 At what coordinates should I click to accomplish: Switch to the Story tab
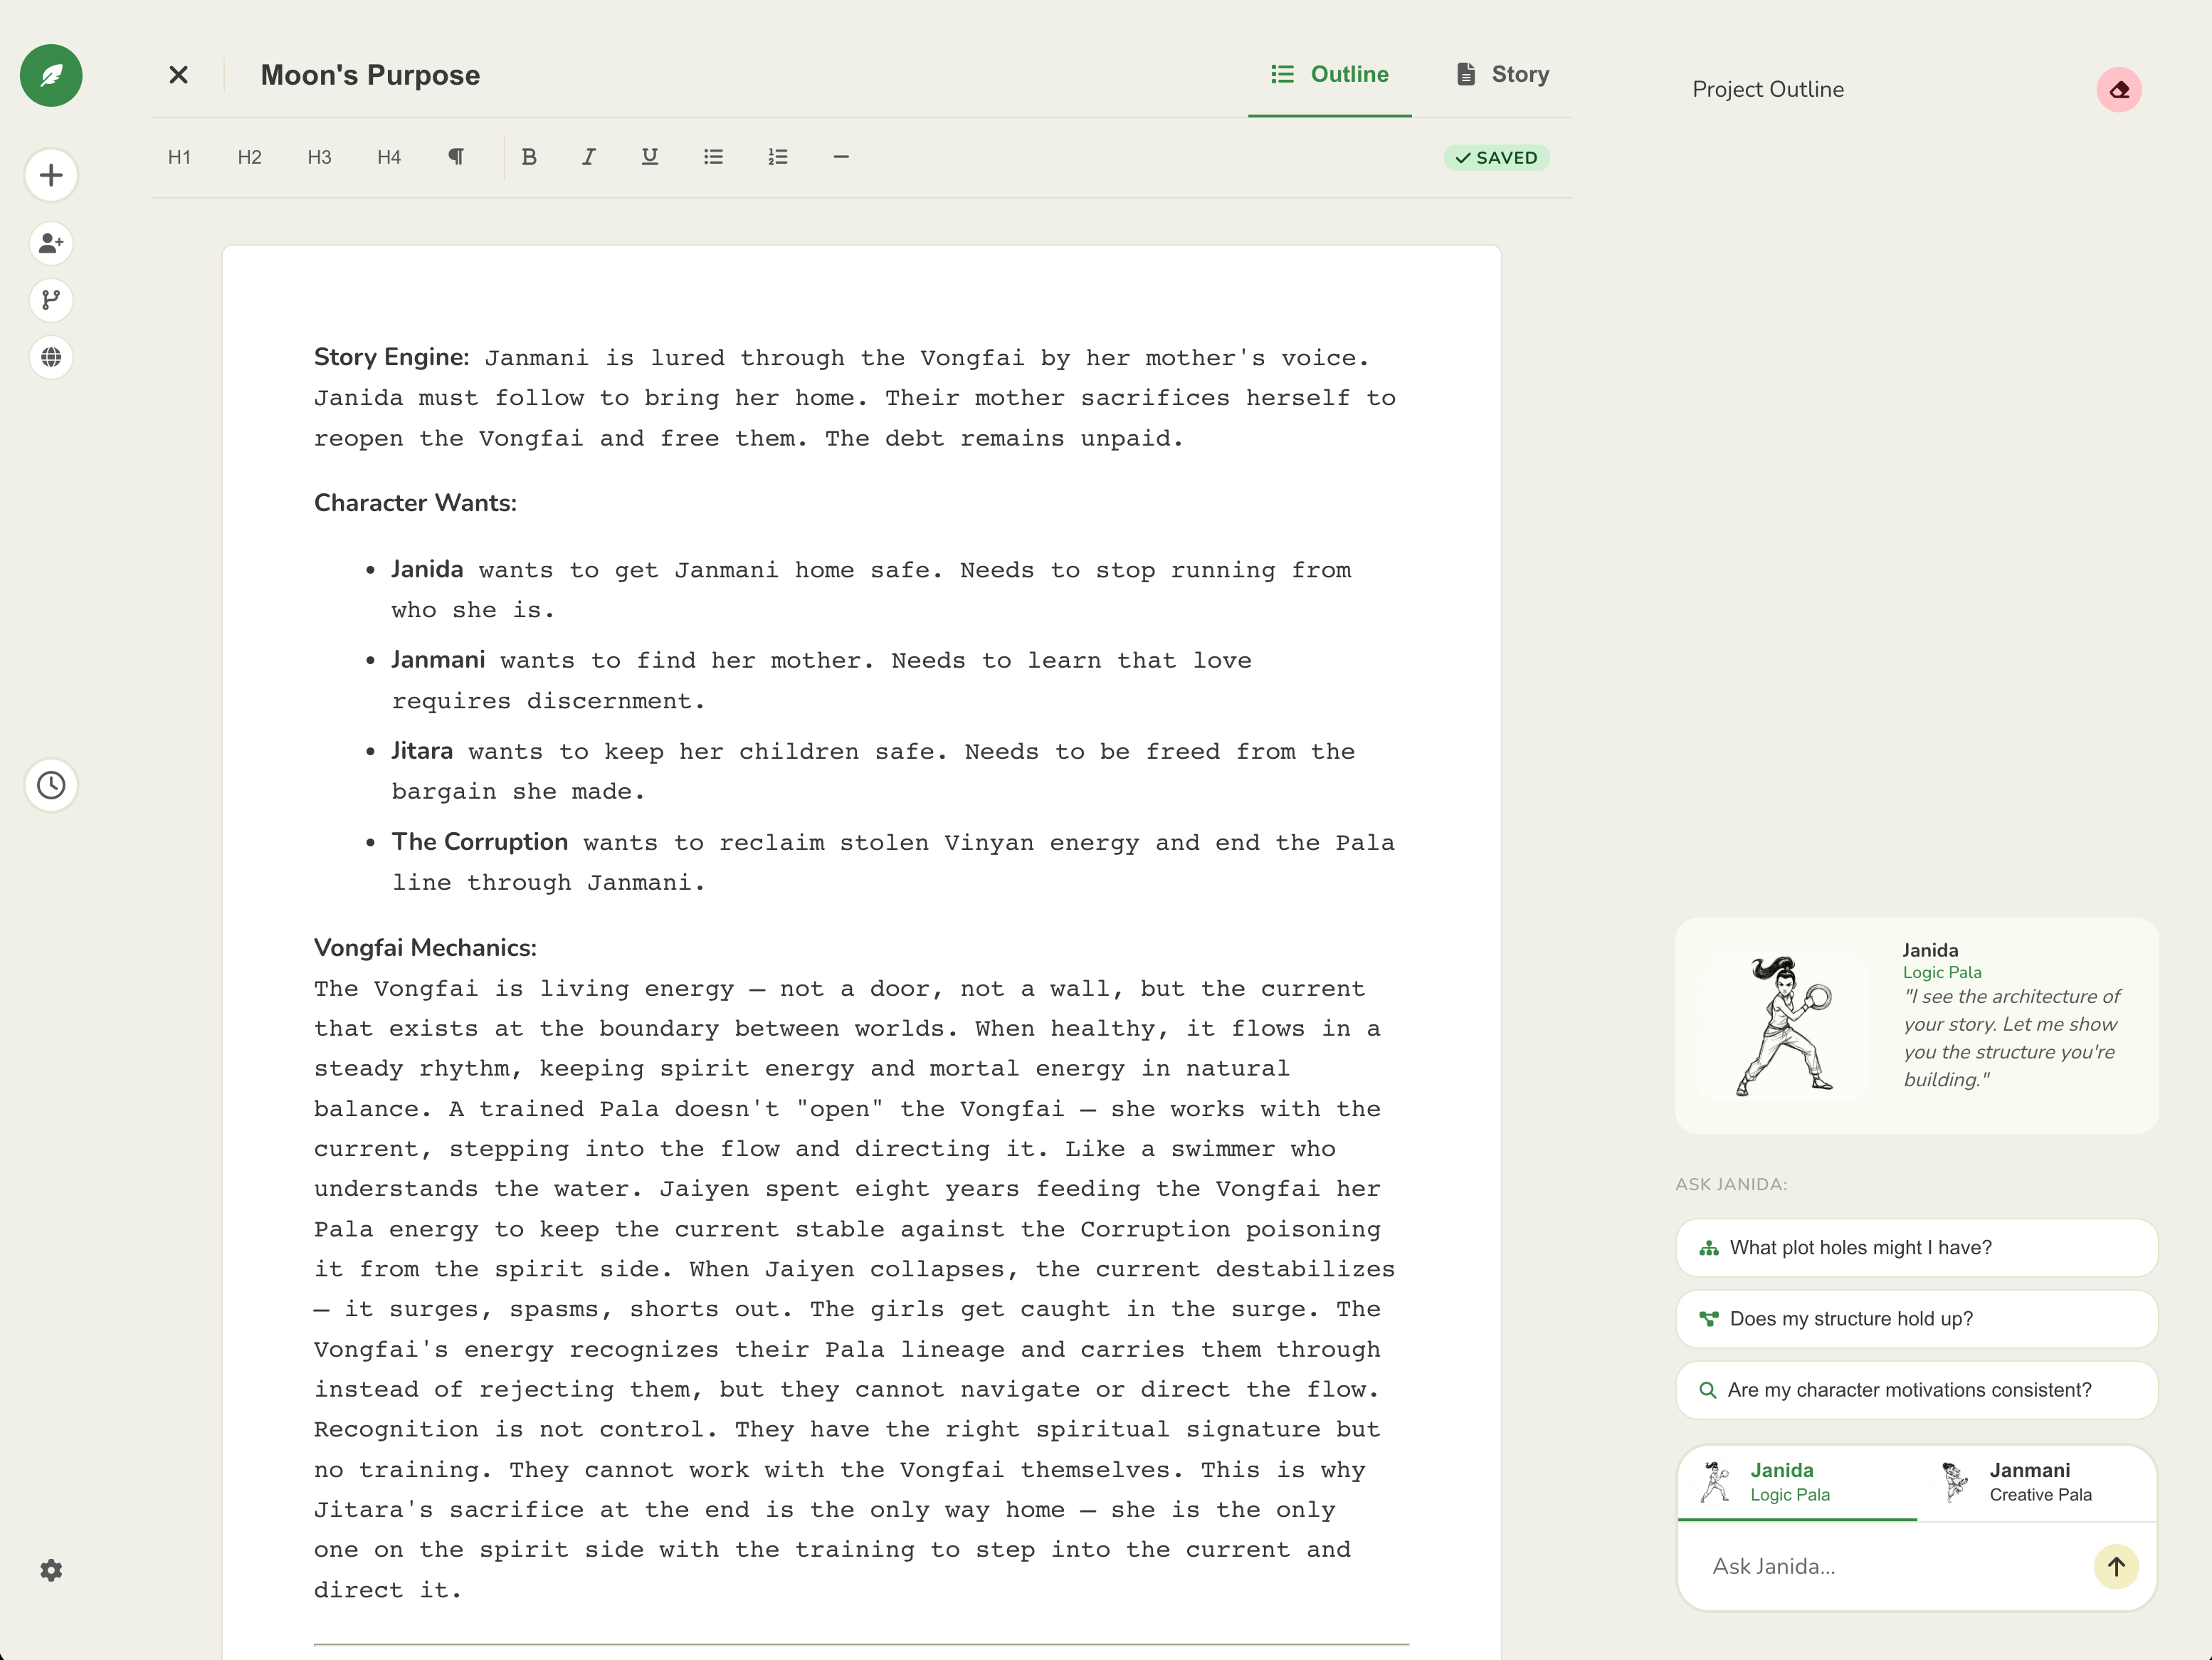1500,73
